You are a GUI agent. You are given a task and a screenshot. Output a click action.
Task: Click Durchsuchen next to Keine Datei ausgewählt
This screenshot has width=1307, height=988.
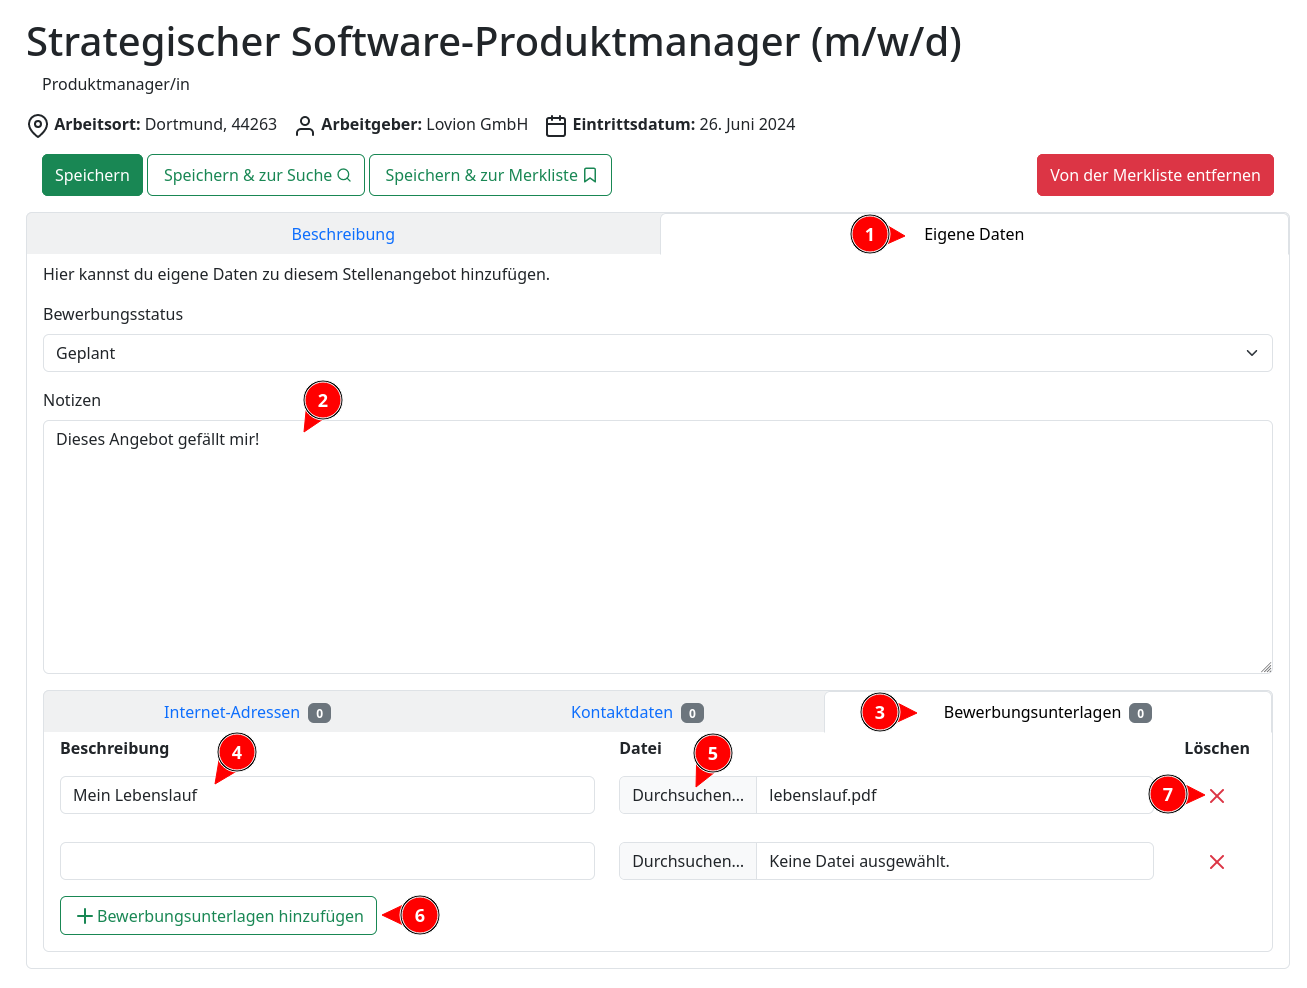tap(688, 861)
